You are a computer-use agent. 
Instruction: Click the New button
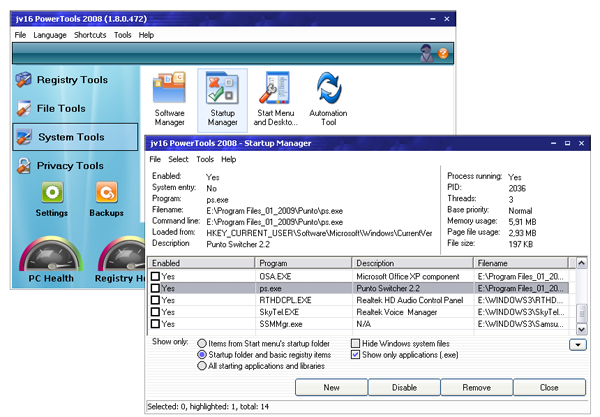pos(331,388)
